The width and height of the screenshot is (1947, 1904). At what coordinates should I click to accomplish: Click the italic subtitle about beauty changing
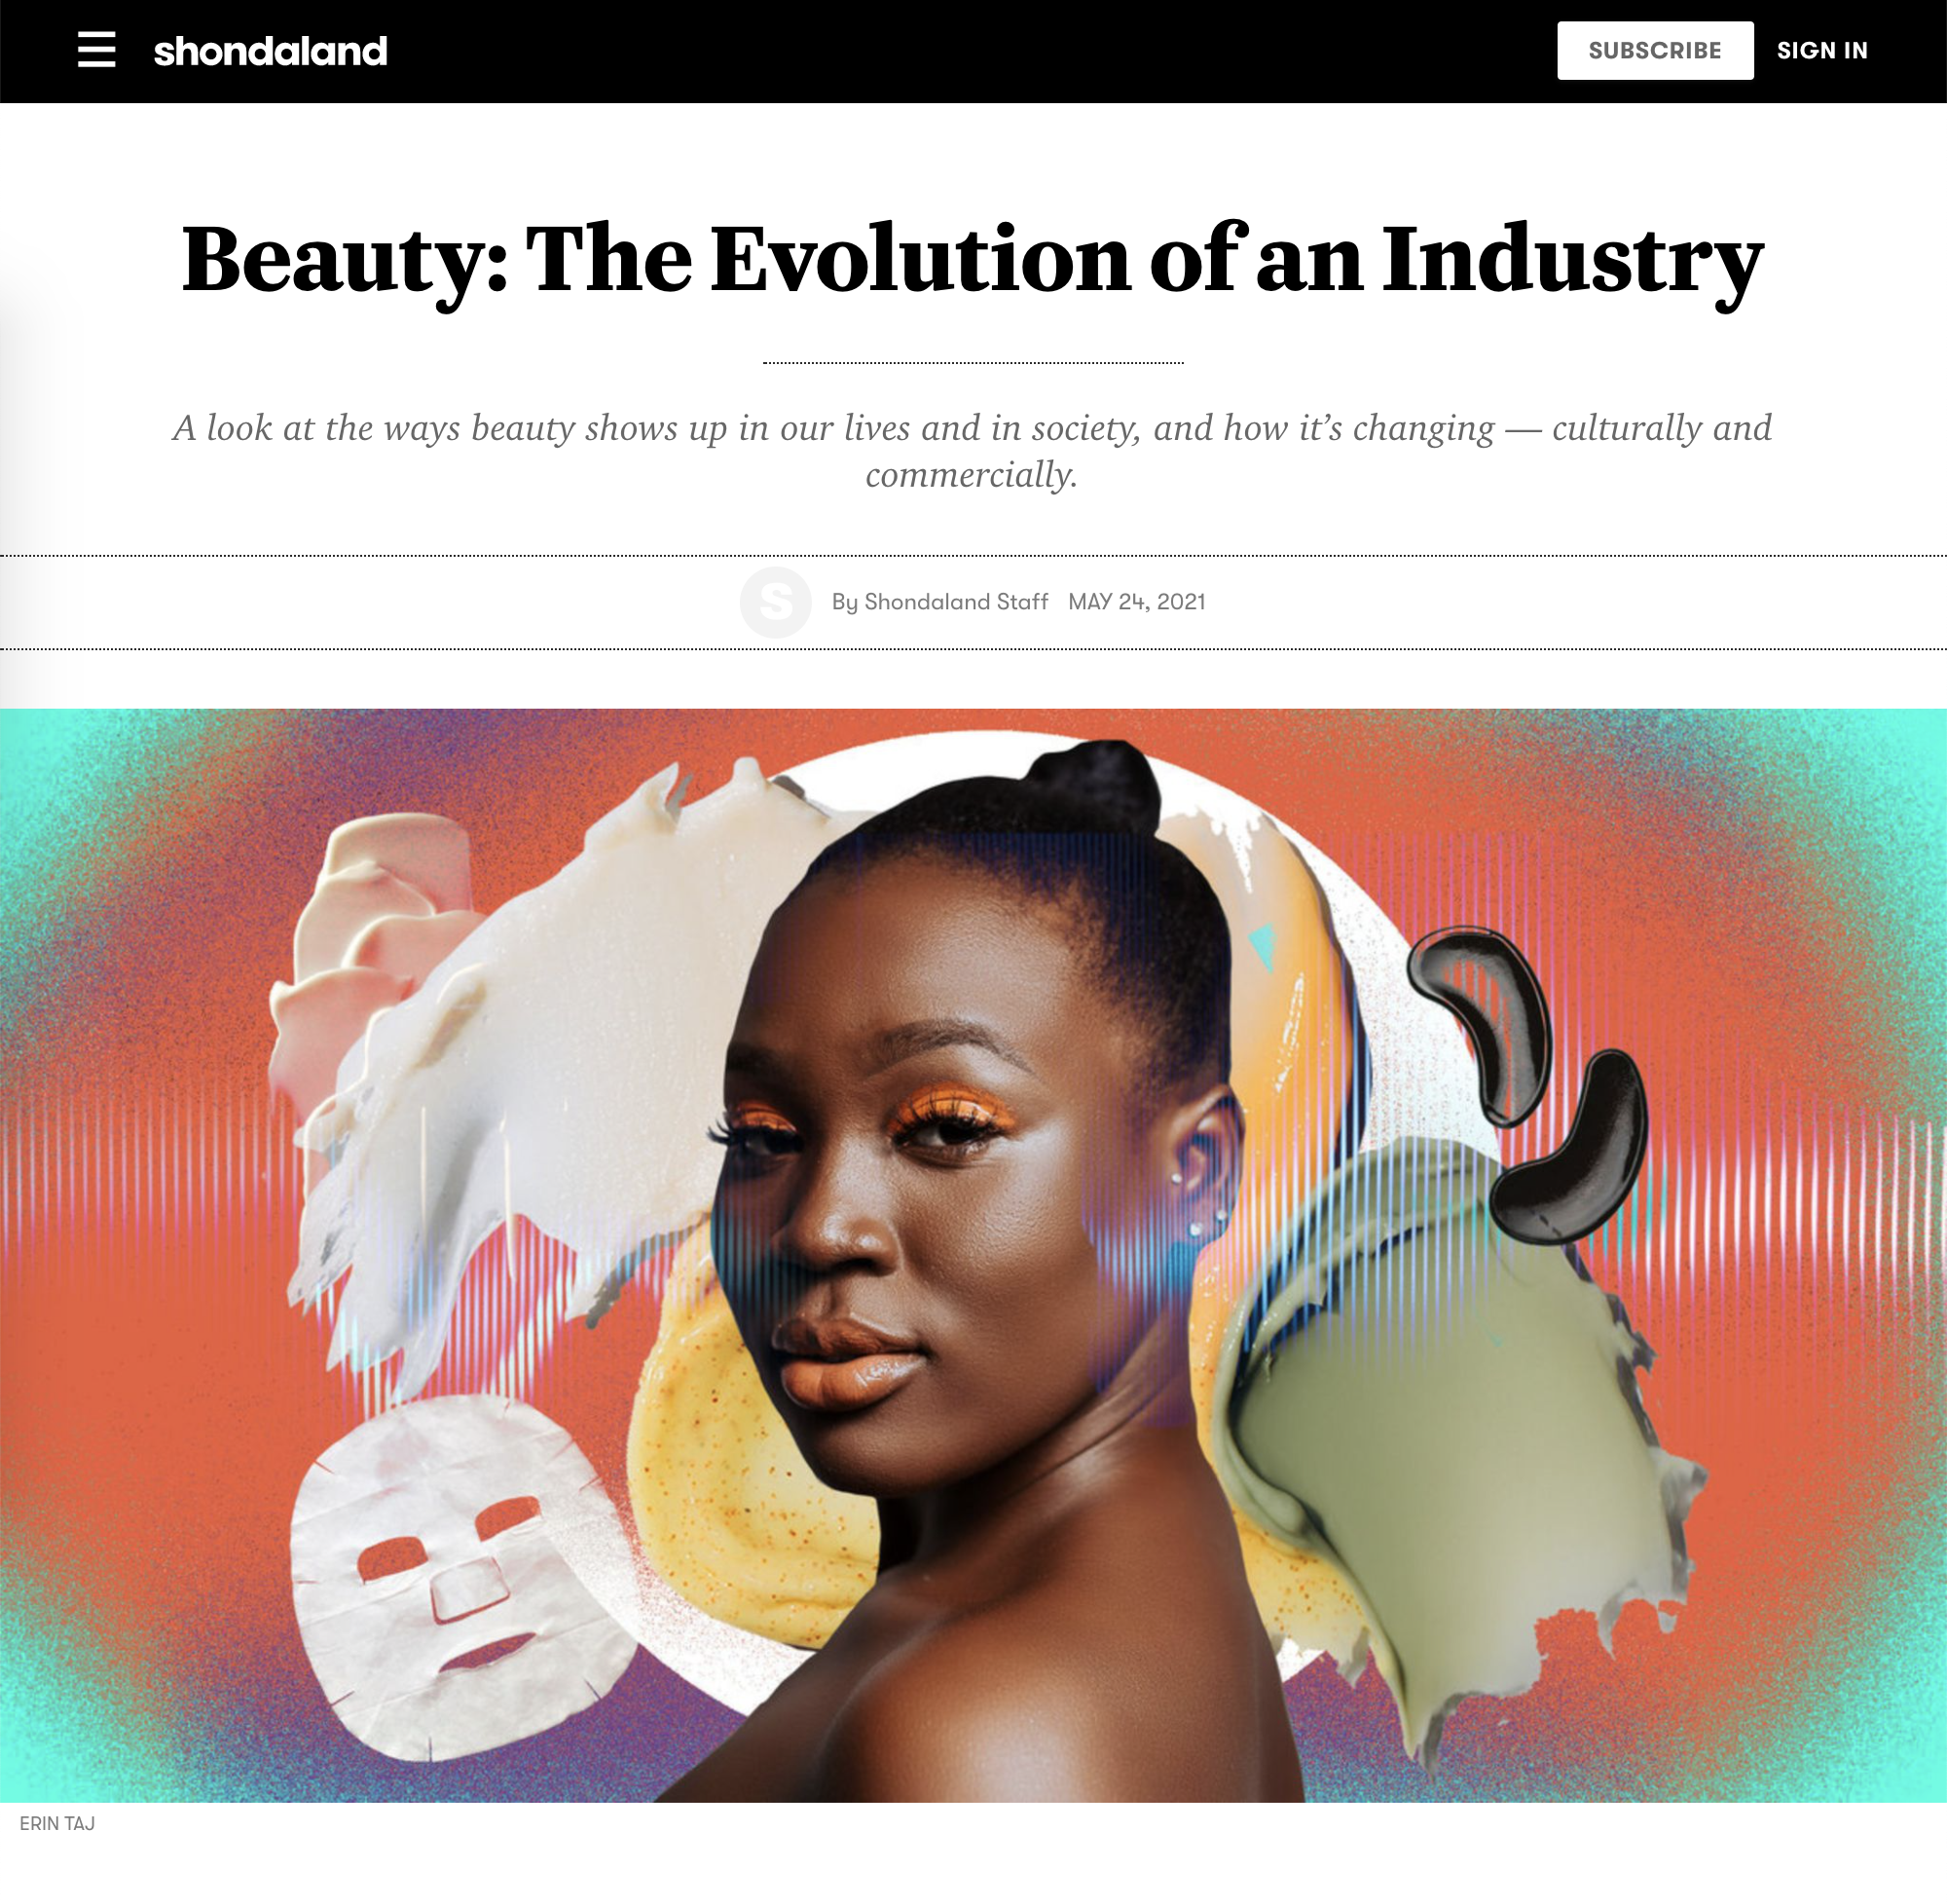[972, 450]
